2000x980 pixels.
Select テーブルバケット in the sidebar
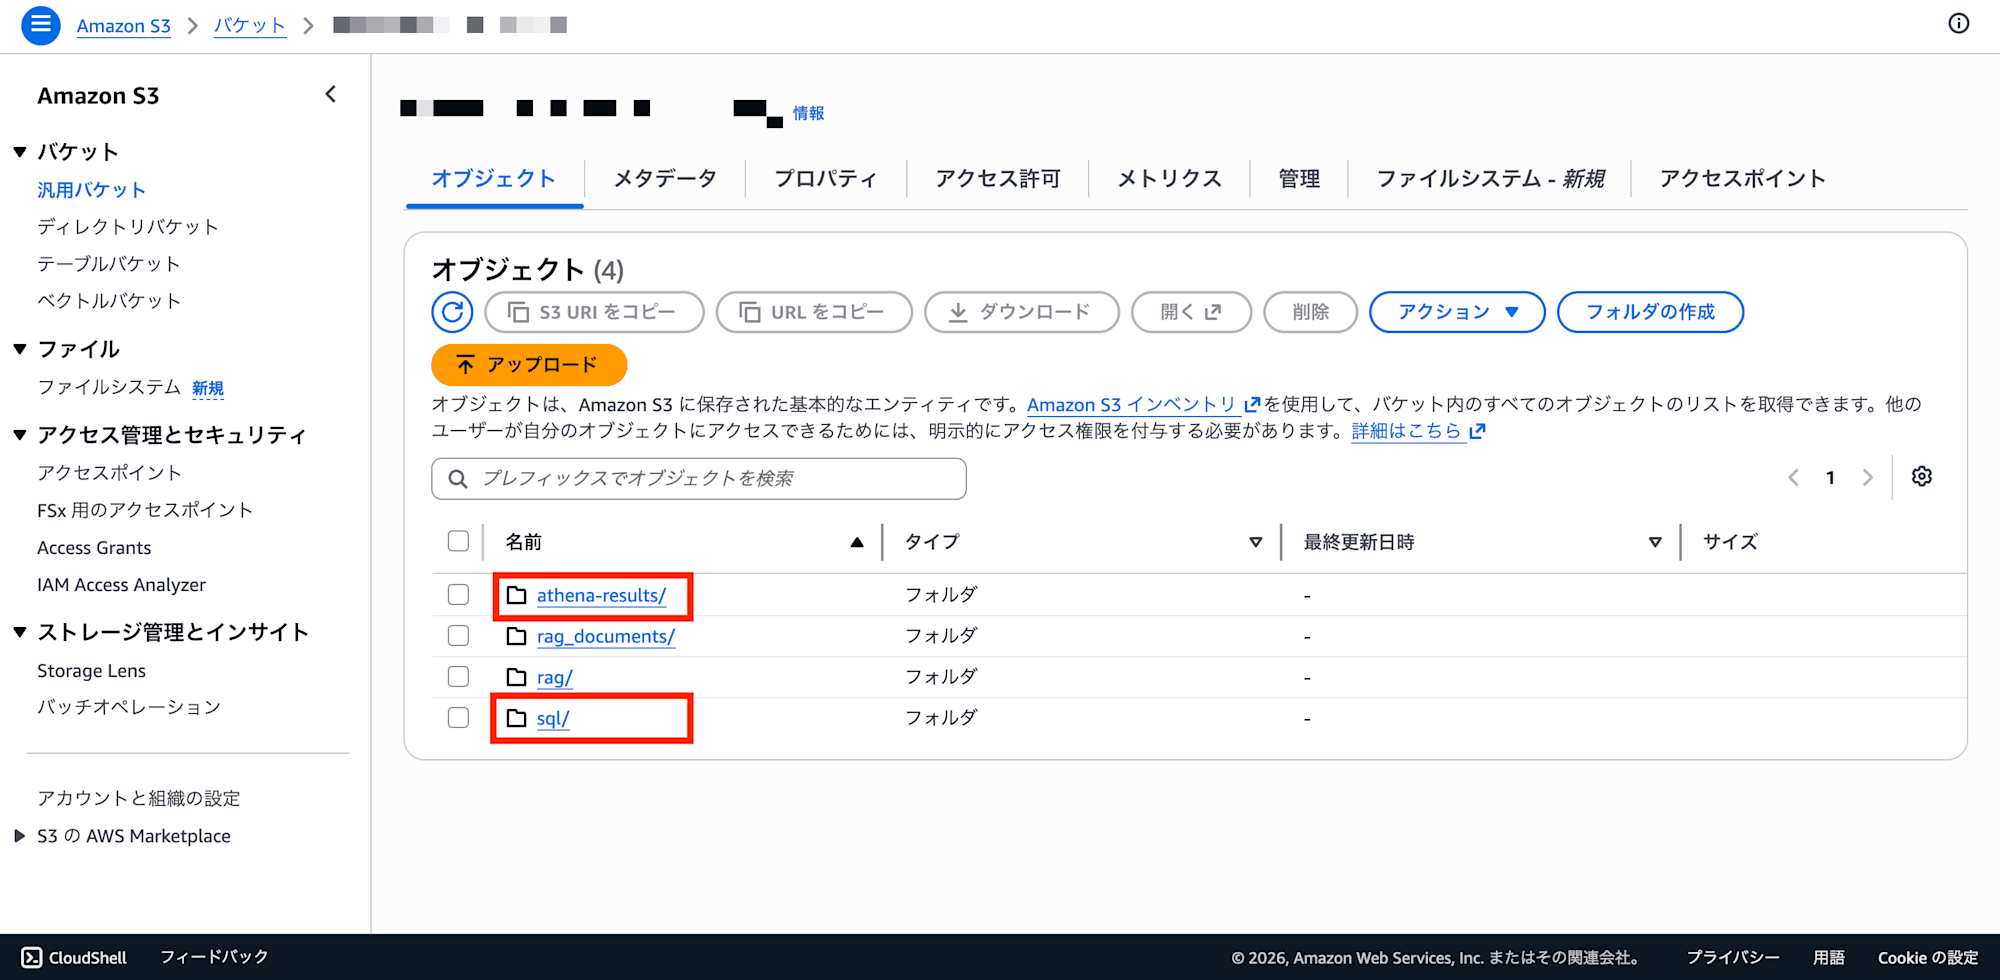coord(109,264)
